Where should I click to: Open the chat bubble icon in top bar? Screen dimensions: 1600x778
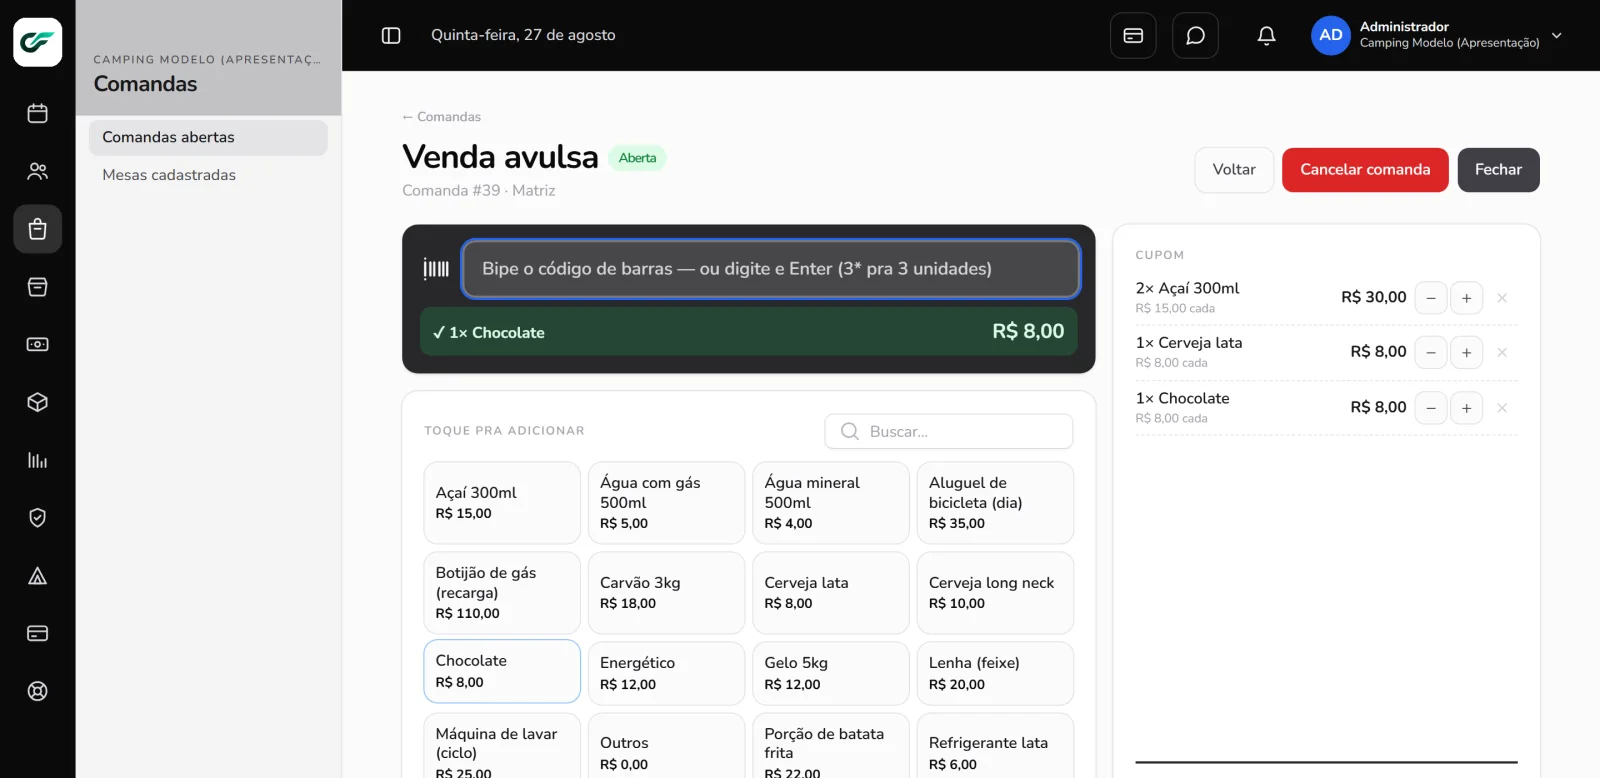click(1195, 35)
